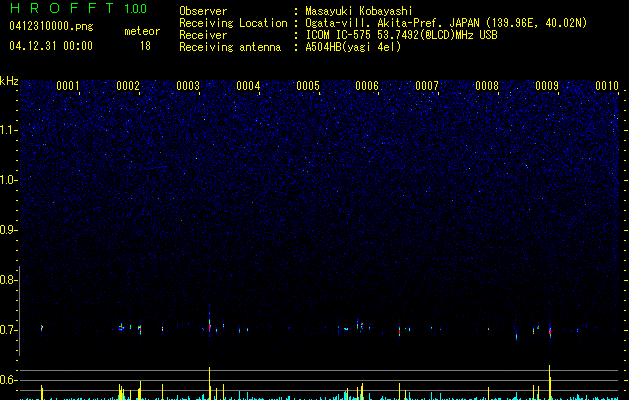Click the Observer label
This screenshot has width=629, height=400.
(203, 11)
